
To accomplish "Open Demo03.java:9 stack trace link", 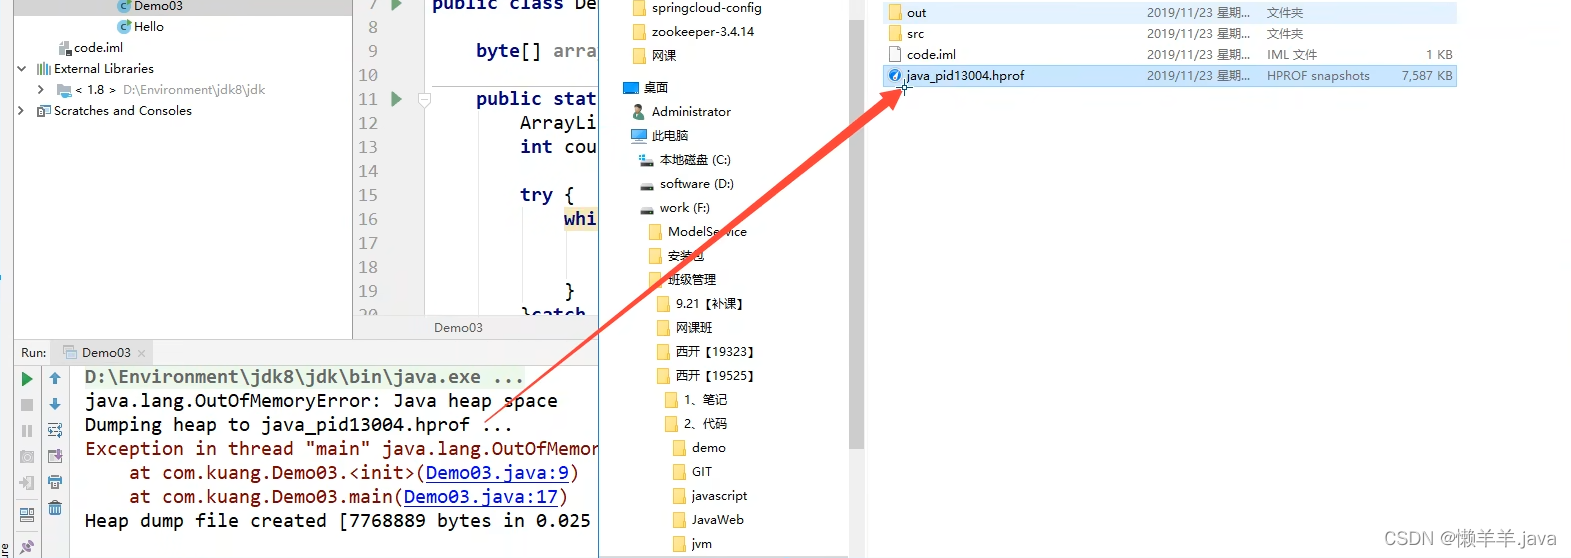I will point(497,473).
